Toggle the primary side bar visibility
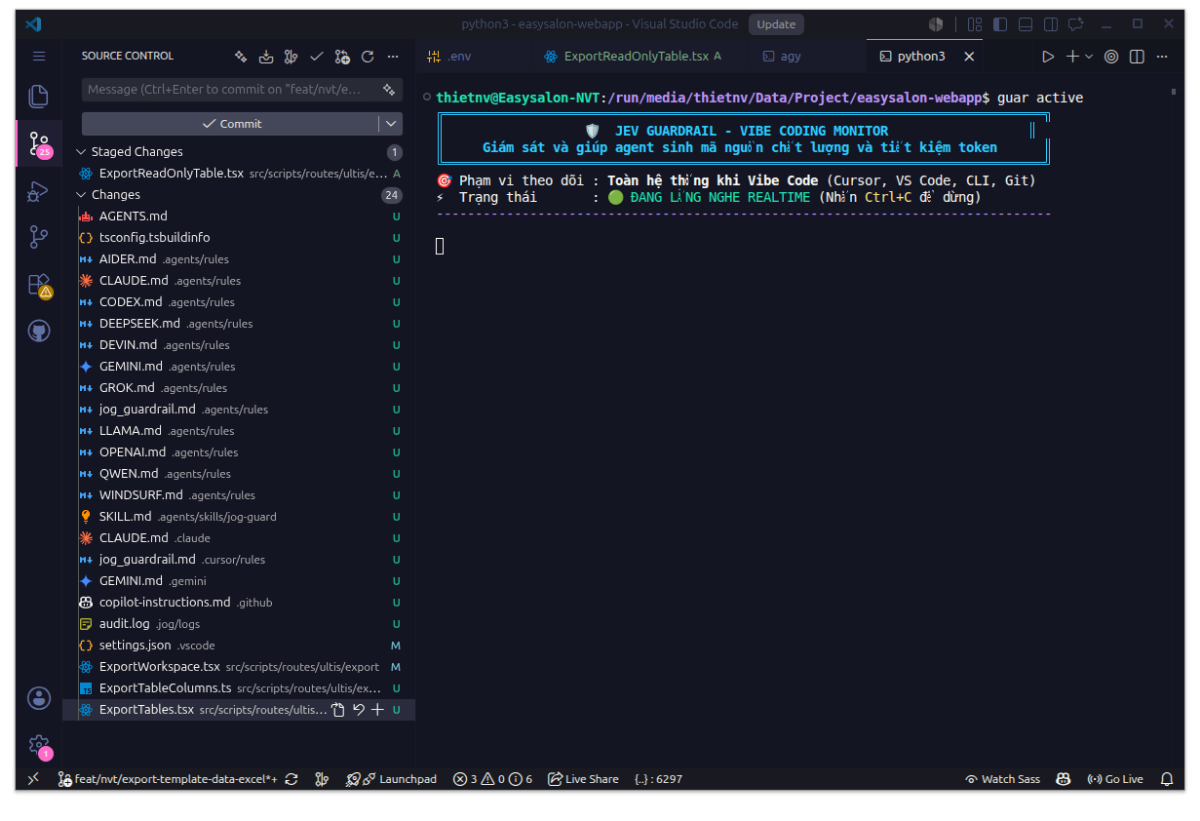1200x821 pixels. [1000, 24]
